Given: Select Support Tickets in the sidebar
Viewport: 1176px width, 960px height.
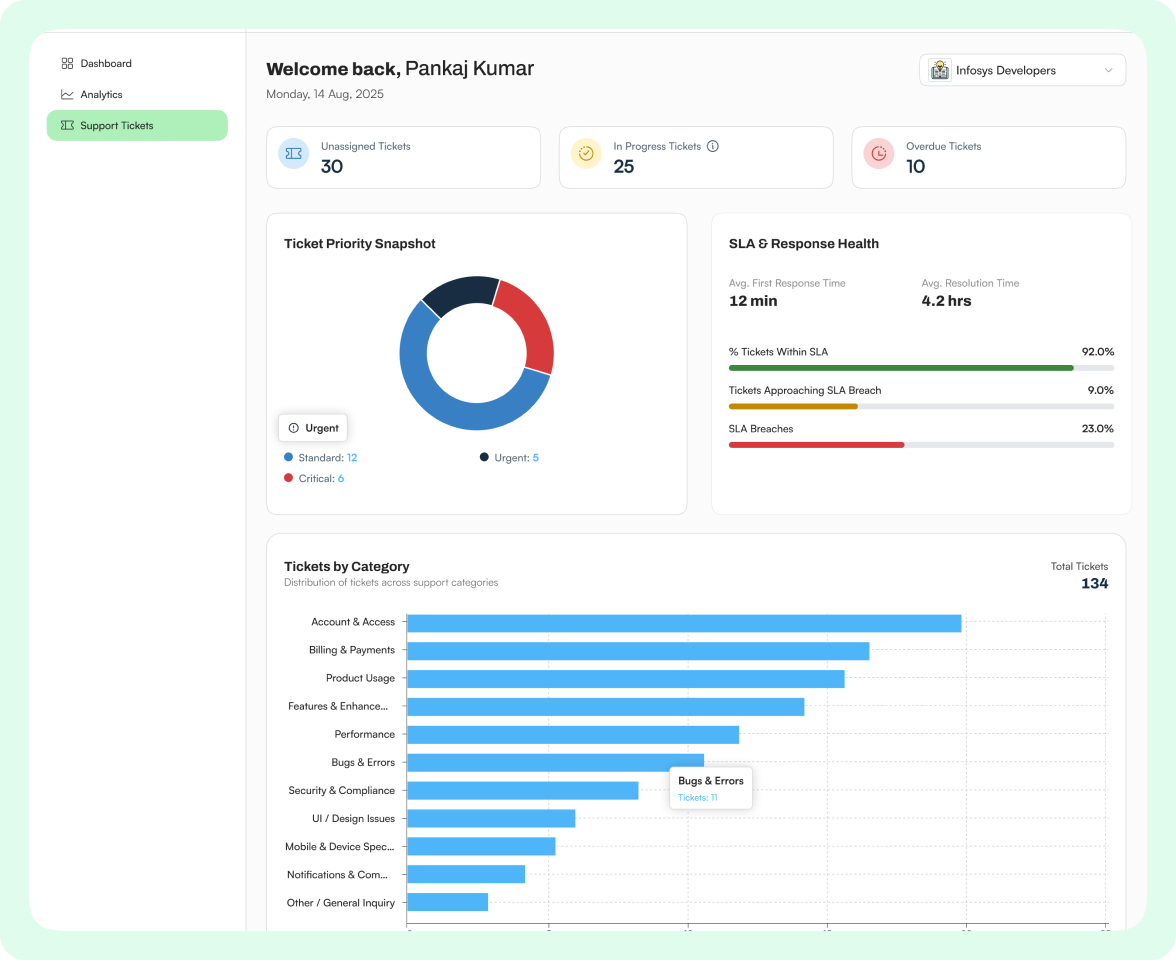Looking at the screenshot, I should (x=136, y=125).
